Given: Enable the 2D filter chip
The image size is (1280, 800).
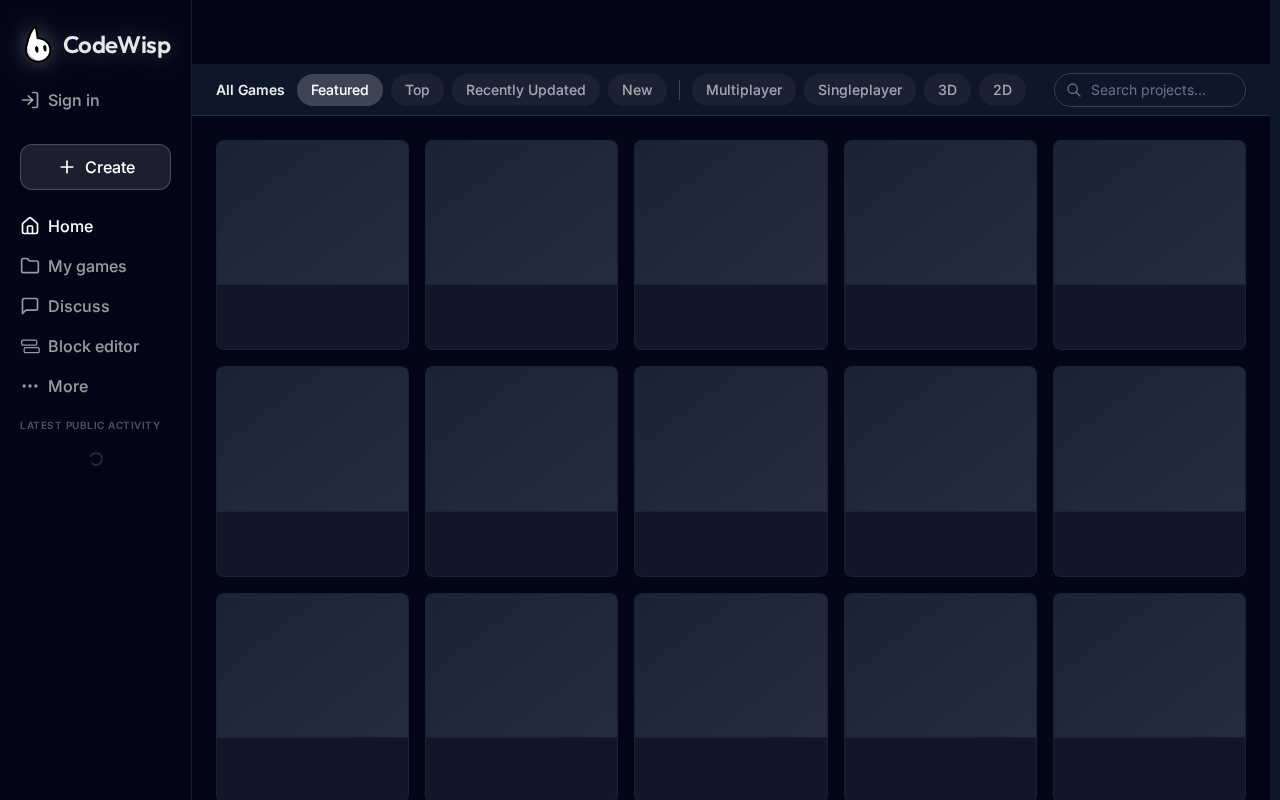Looking at the screenshot, I should (x=1002, y=90).
